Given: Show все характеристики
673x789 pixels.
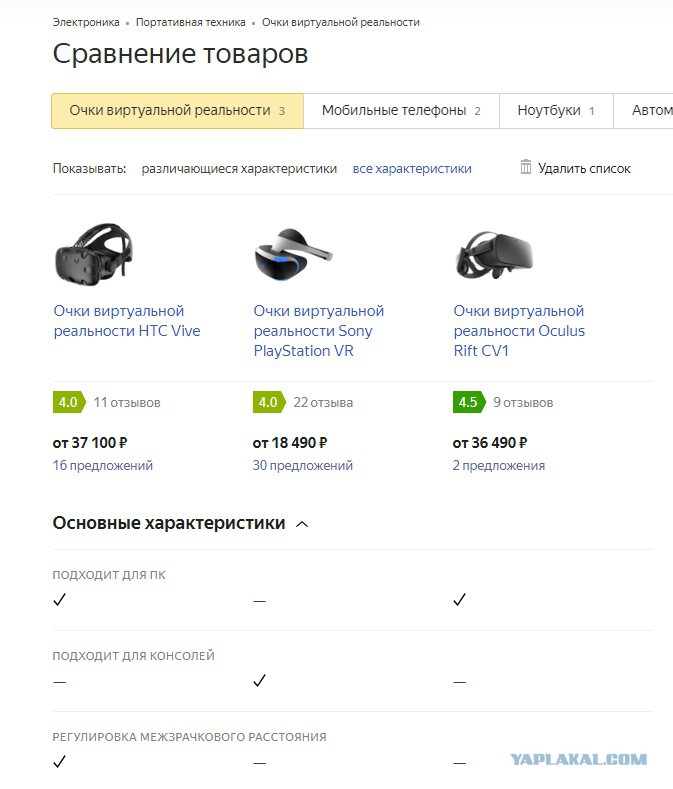Looking at the screenshot, I should point(412,169).
